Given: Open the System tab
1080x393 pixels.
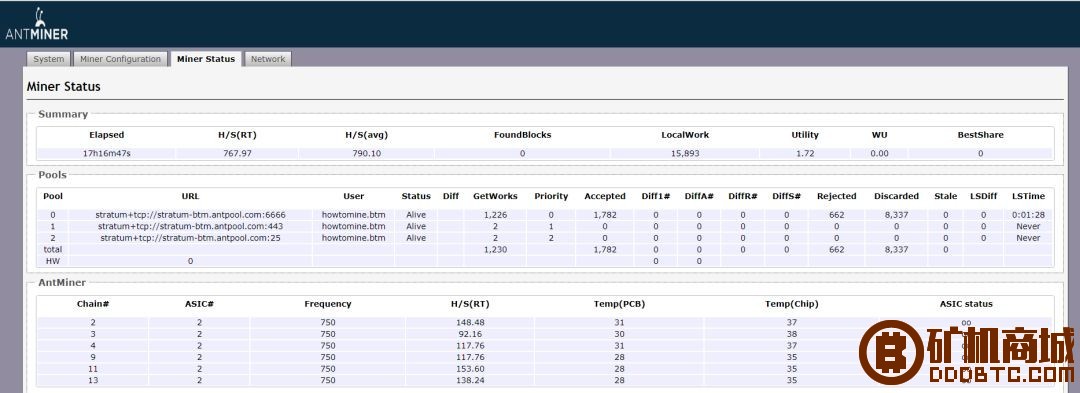Looking at the screenshot, I should coord(49,59).
